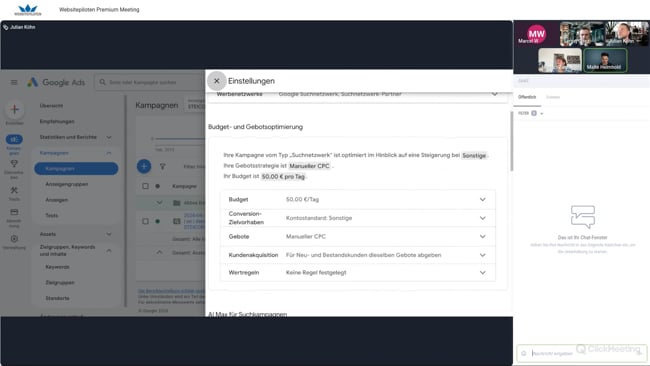Image resolution: width=650 pixels, height=366 pixels.
Task: Click the Manueller CPC chip
Action: point(309,166)
